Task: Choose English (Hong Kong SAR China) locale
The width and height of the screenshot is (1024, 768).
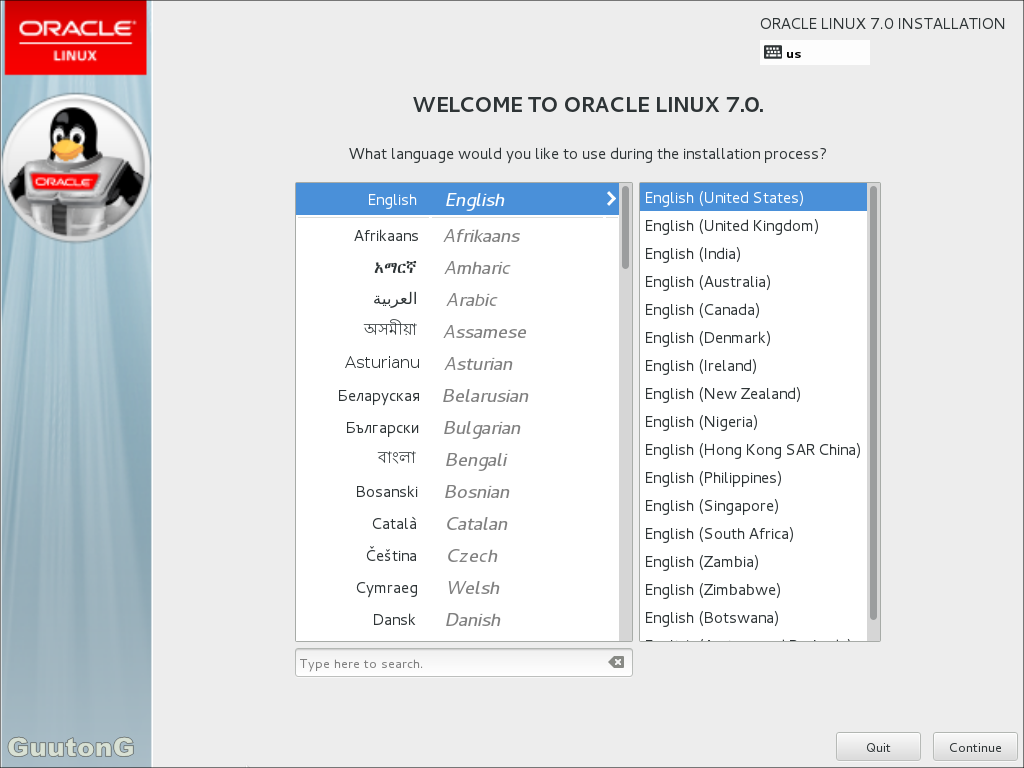Action: [x=754, y=450]
